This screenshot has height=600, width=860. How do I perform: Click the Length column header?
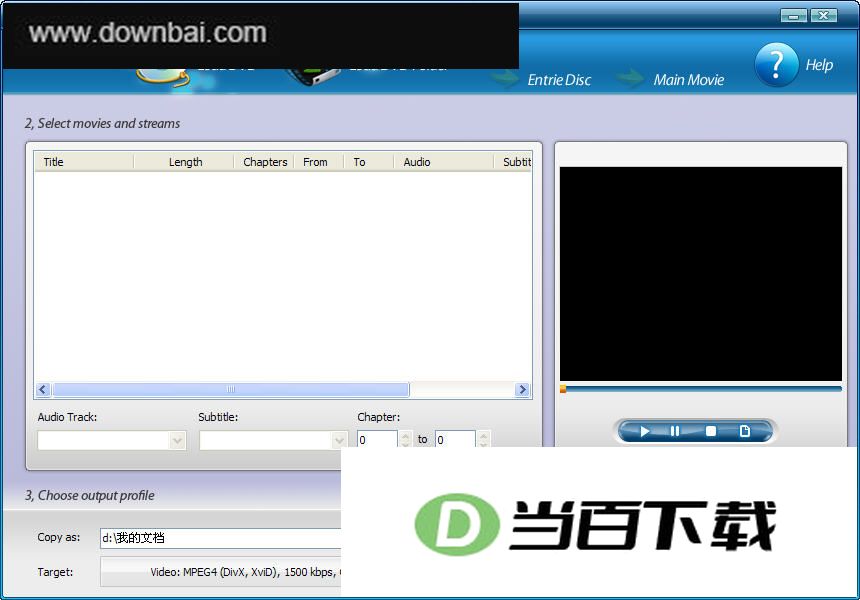(x=184, y=162)
